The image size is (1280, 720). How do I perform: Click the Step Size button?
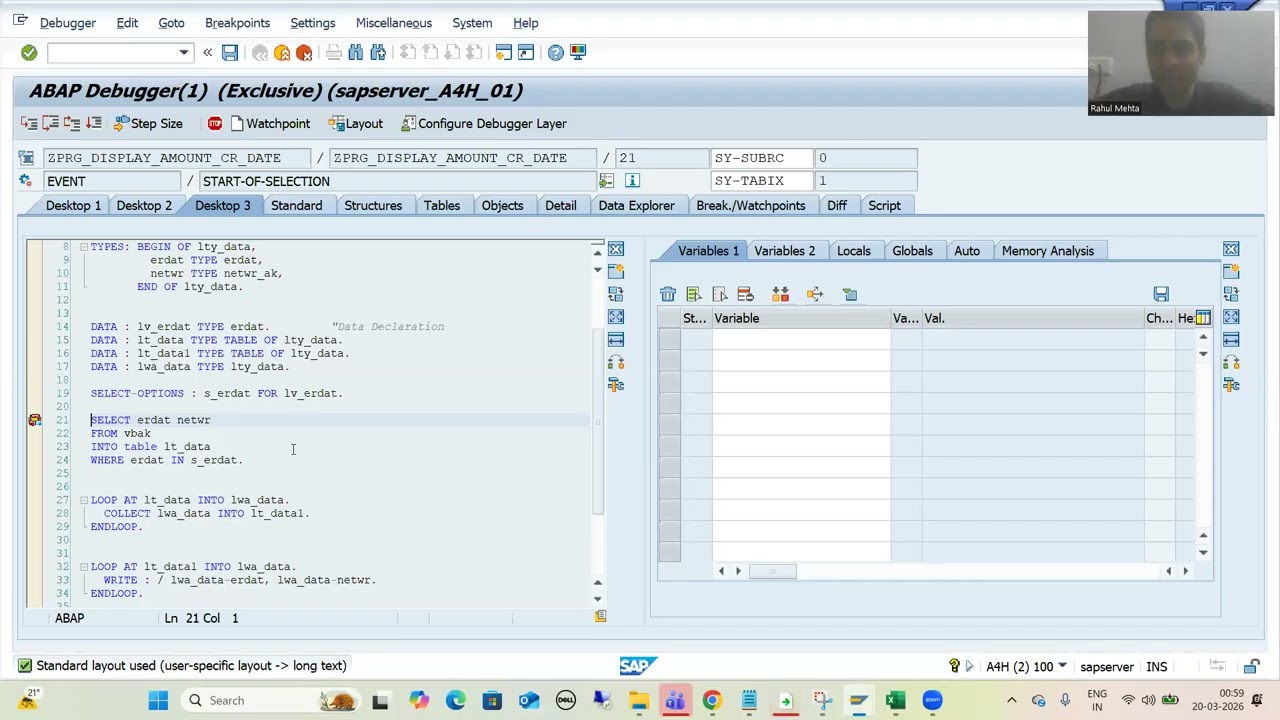click(148, 123)
